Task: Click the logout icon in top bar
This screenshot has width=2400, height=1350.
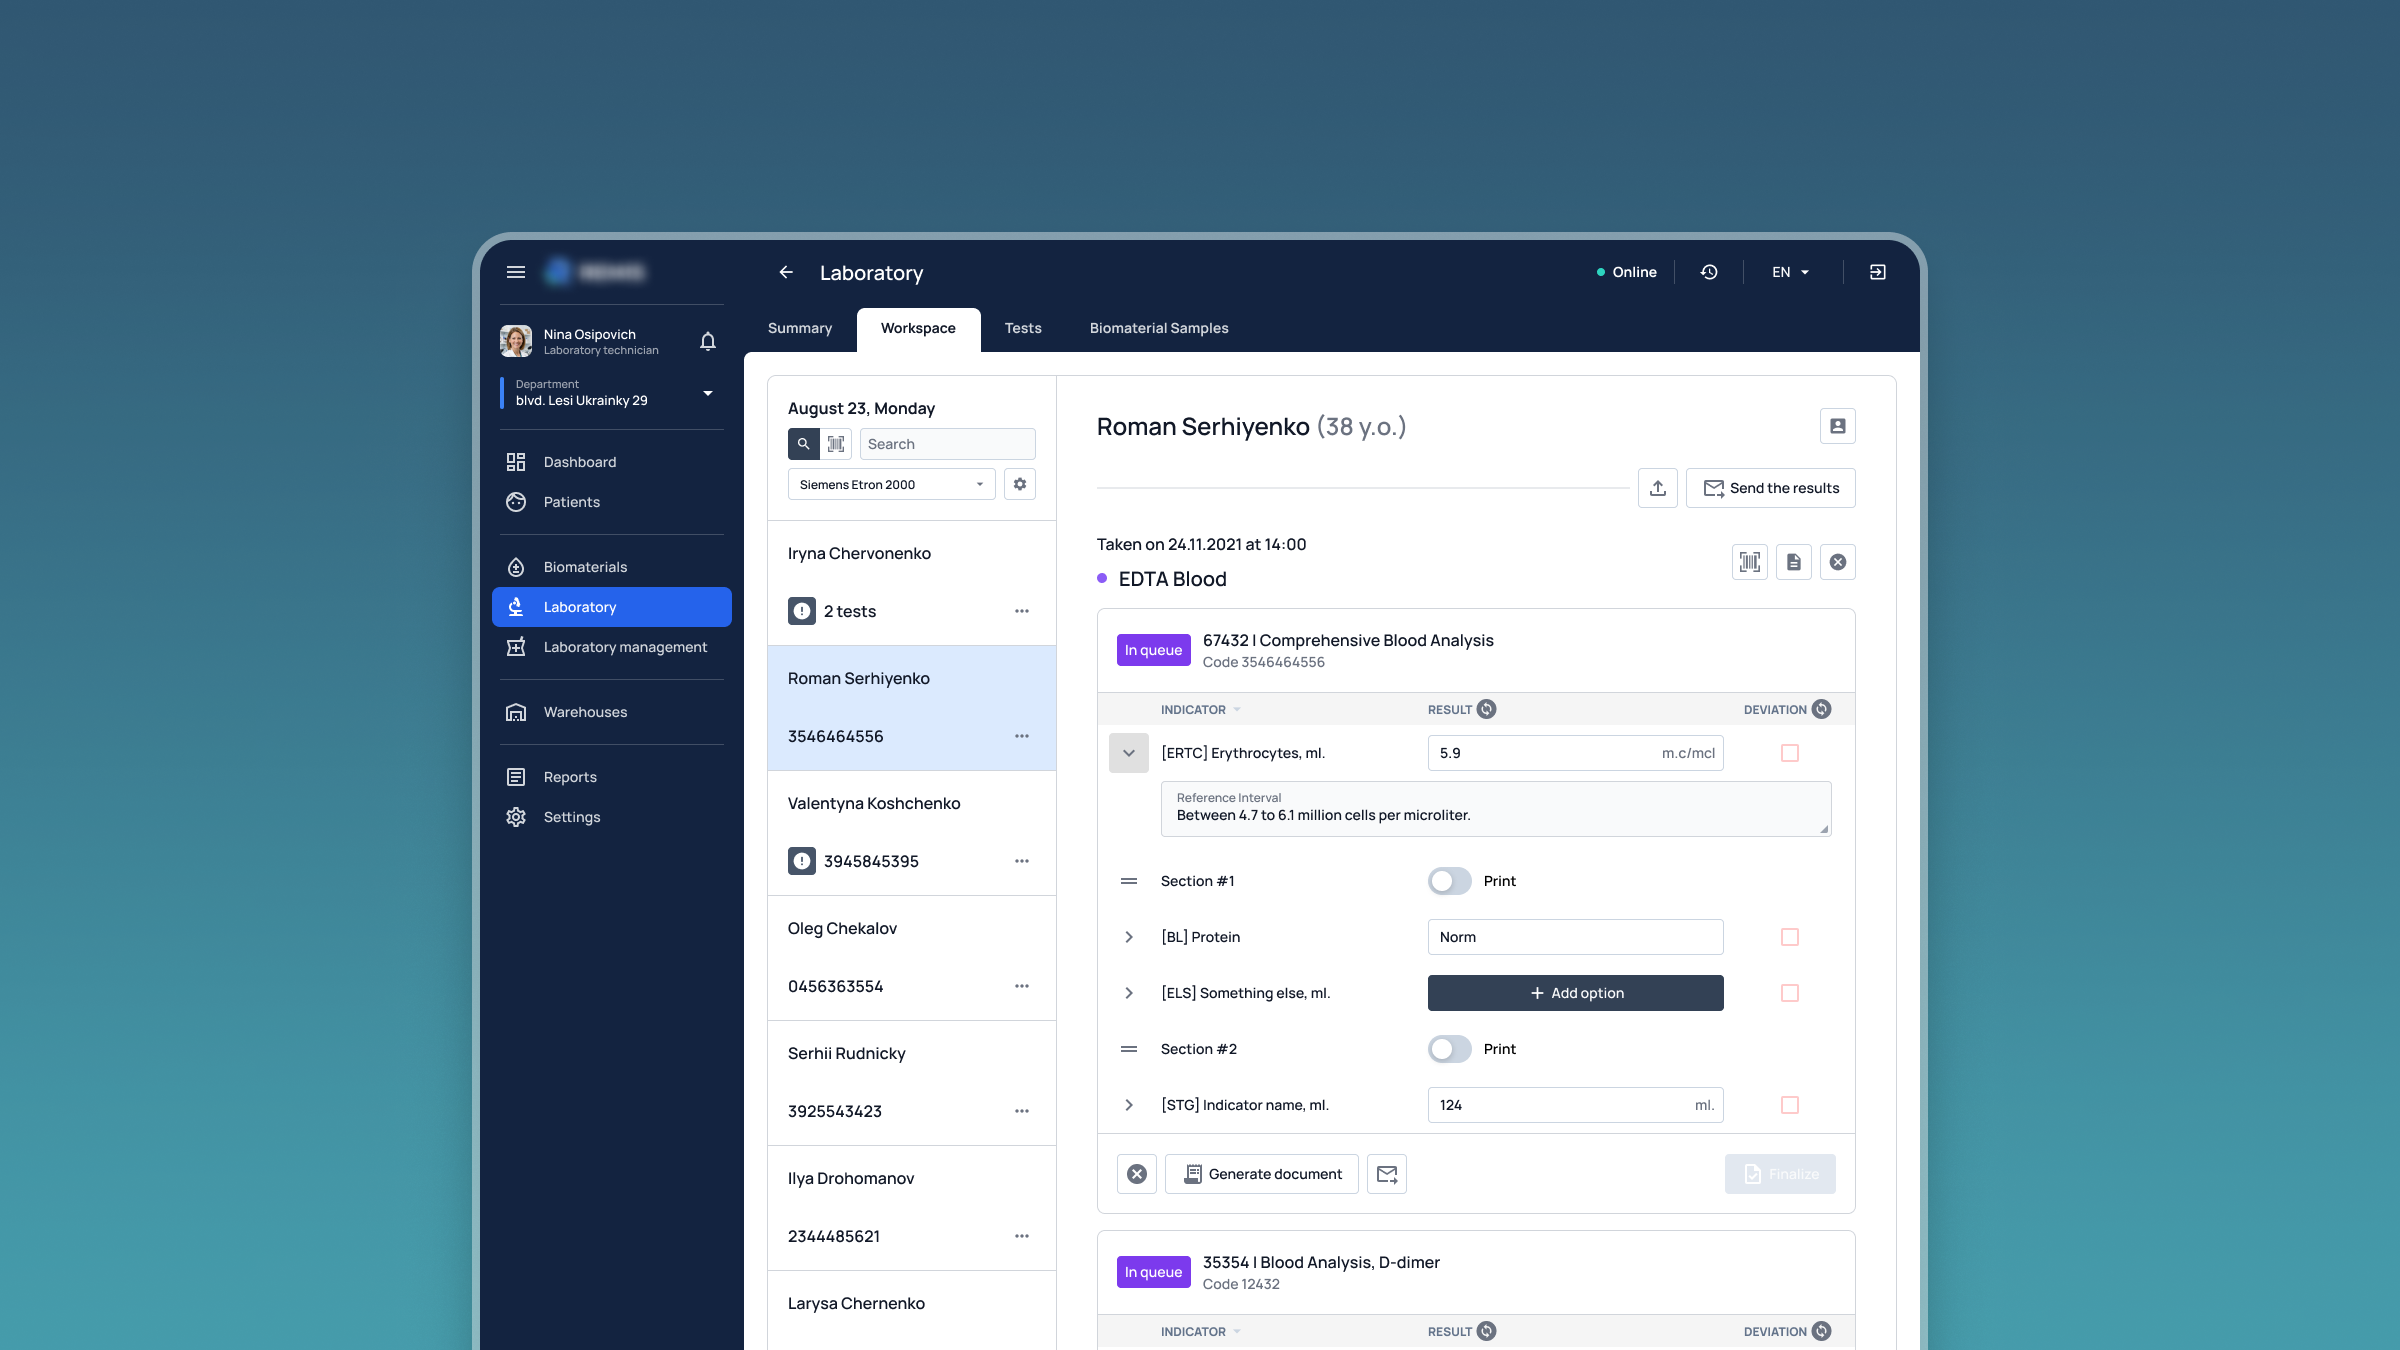Action: tap(1878, 272)
